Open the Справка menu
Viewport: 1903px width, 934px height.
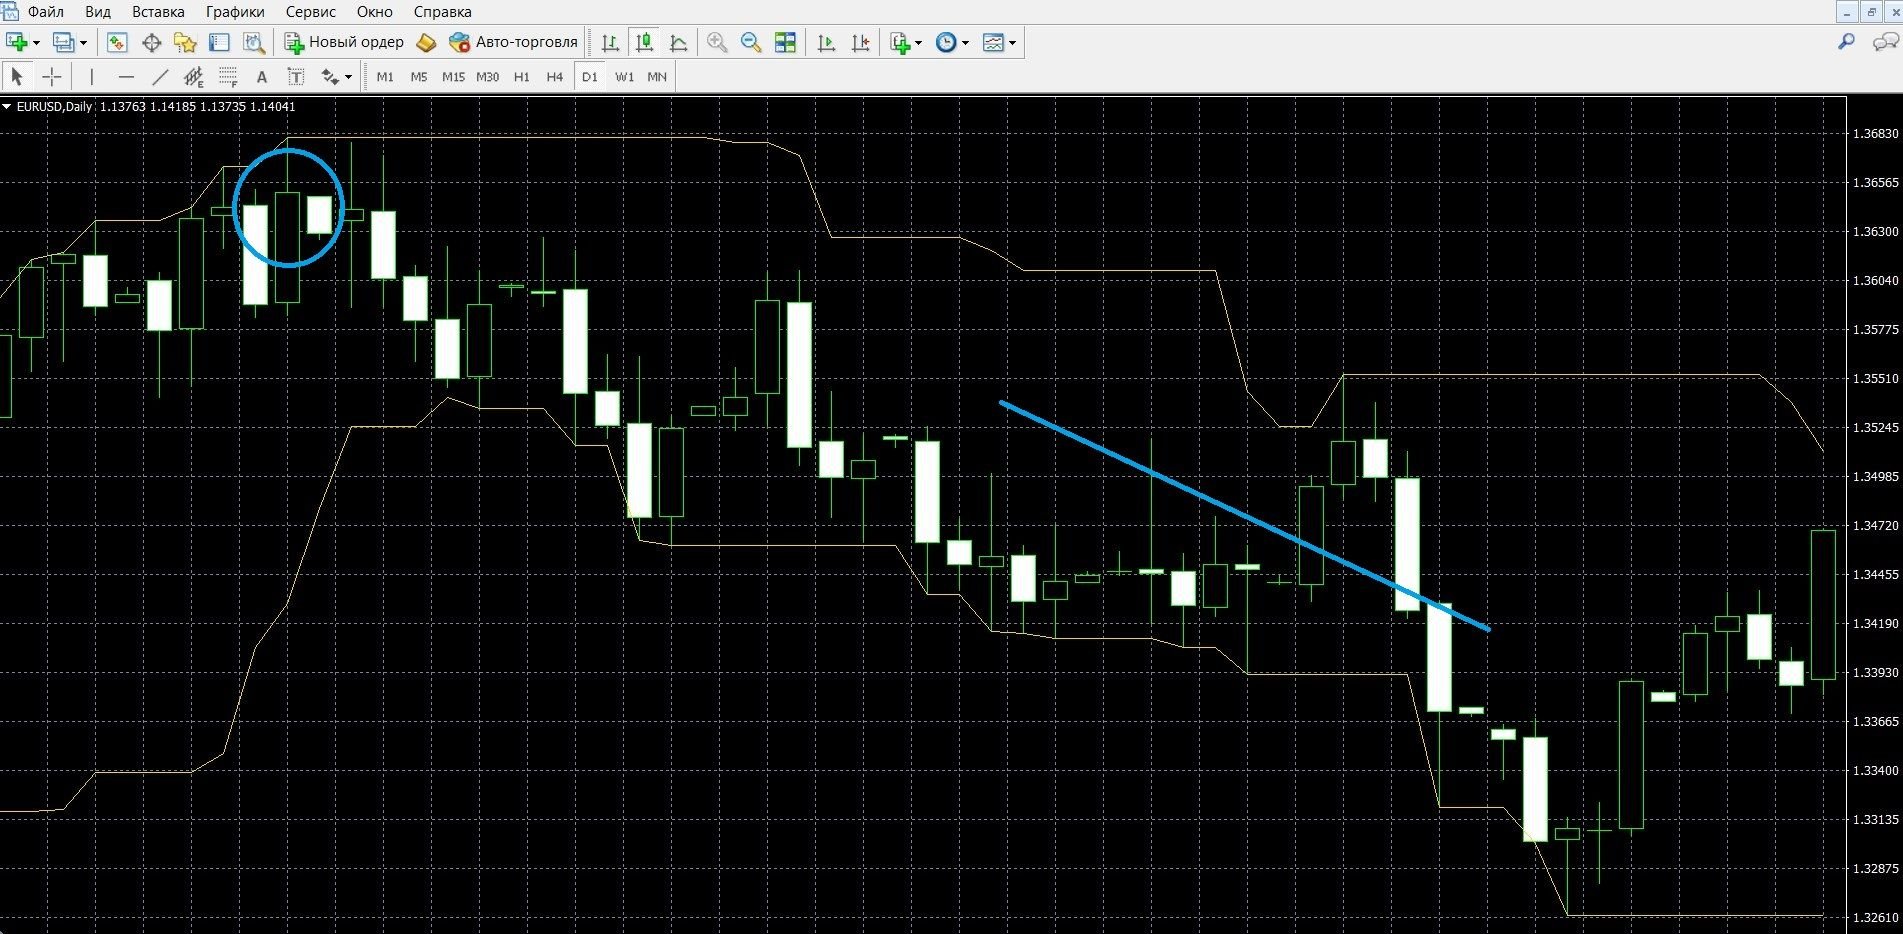tap(442, 12)
